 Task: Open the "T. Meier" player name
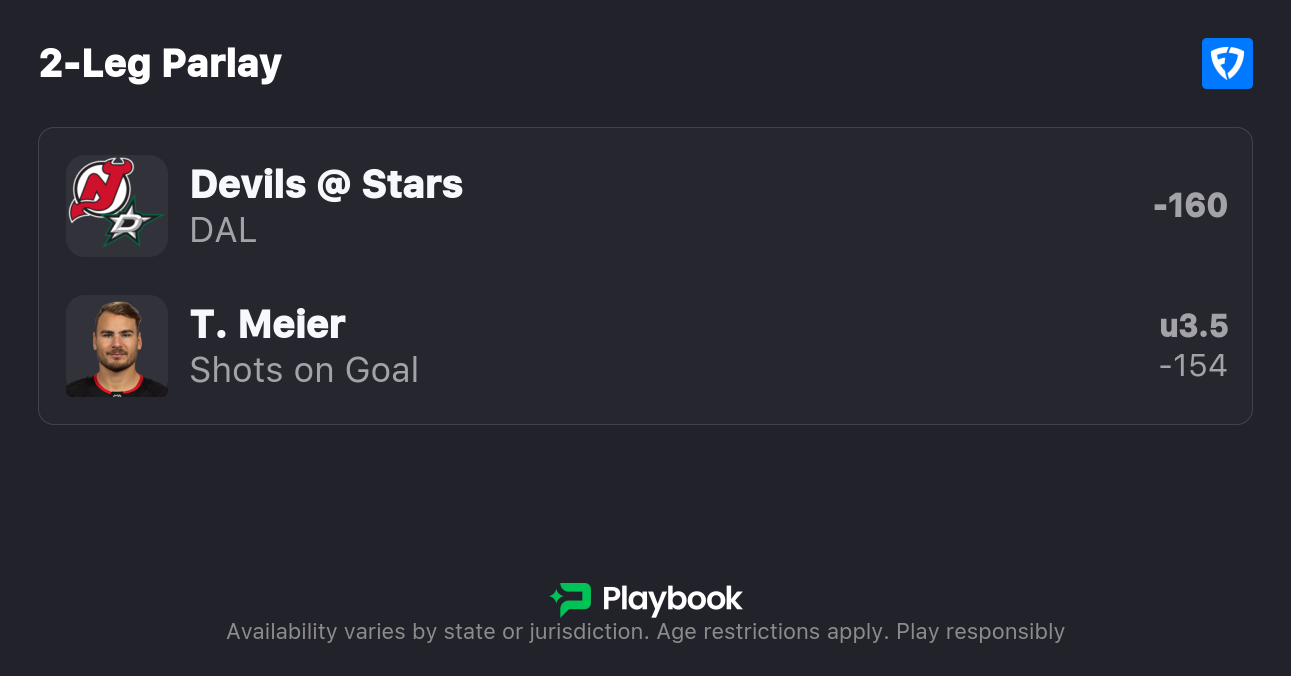pyautogui.click(x=267, y=324)
